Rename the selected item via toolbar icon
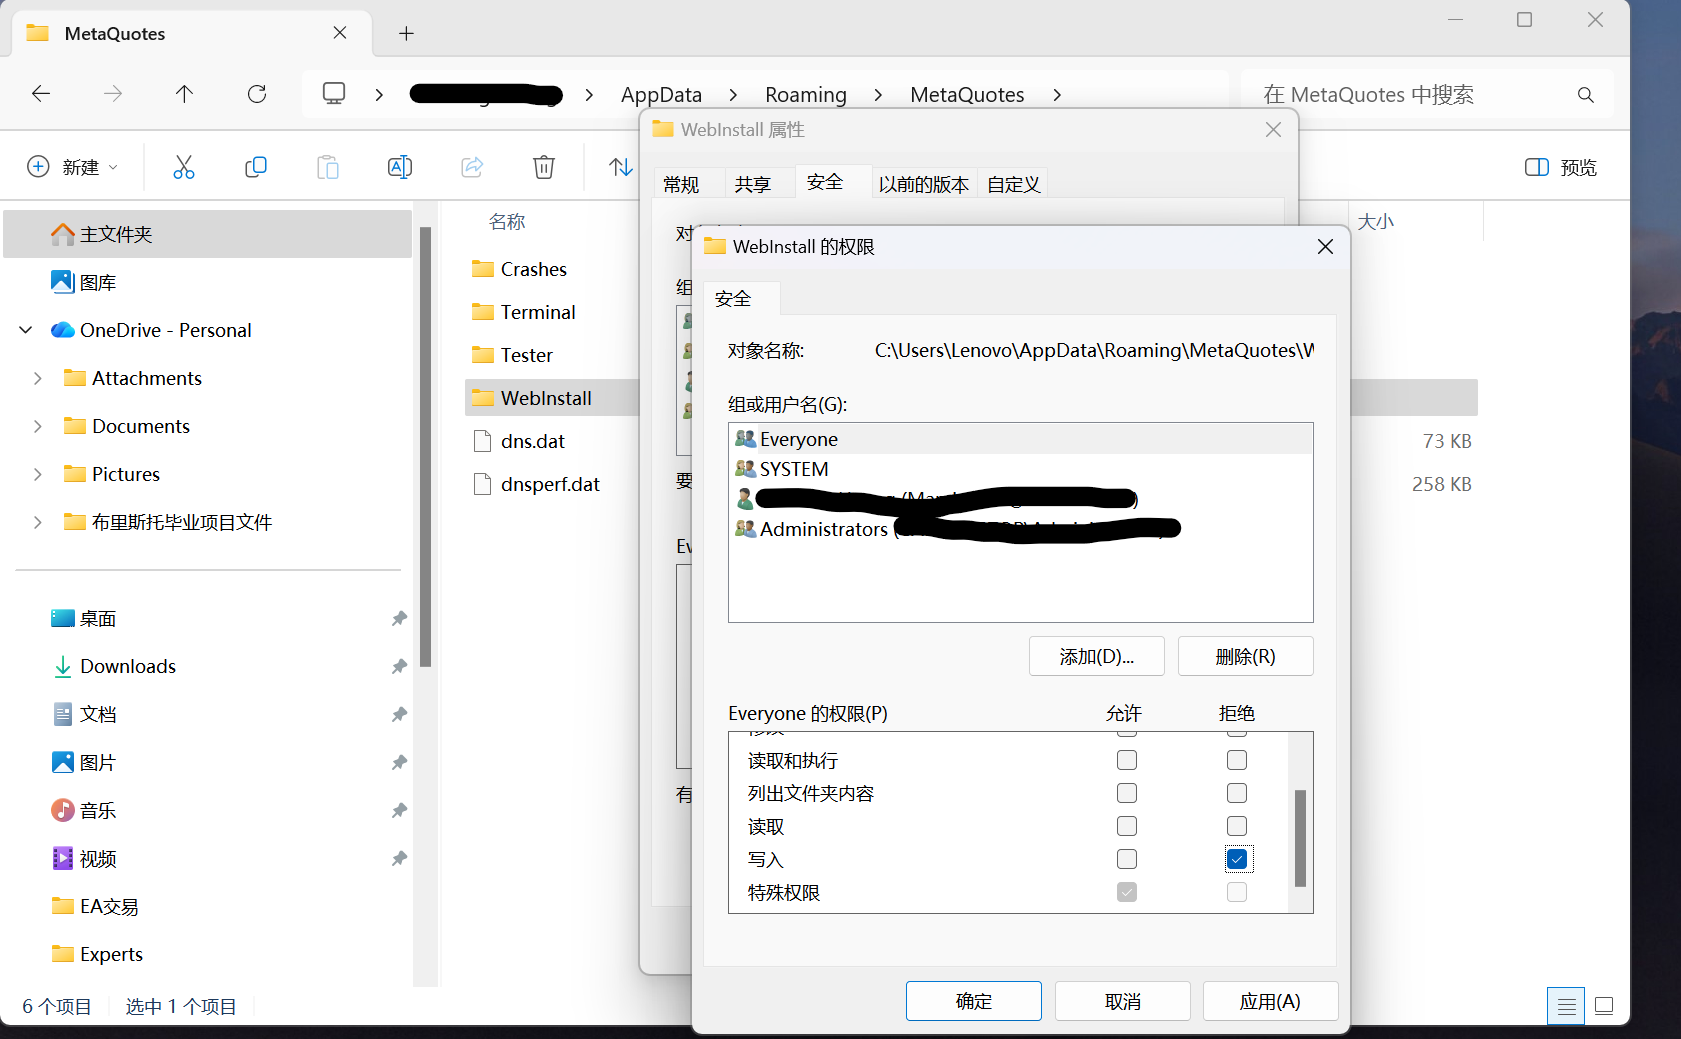1681x1039 pixels. 400,167
